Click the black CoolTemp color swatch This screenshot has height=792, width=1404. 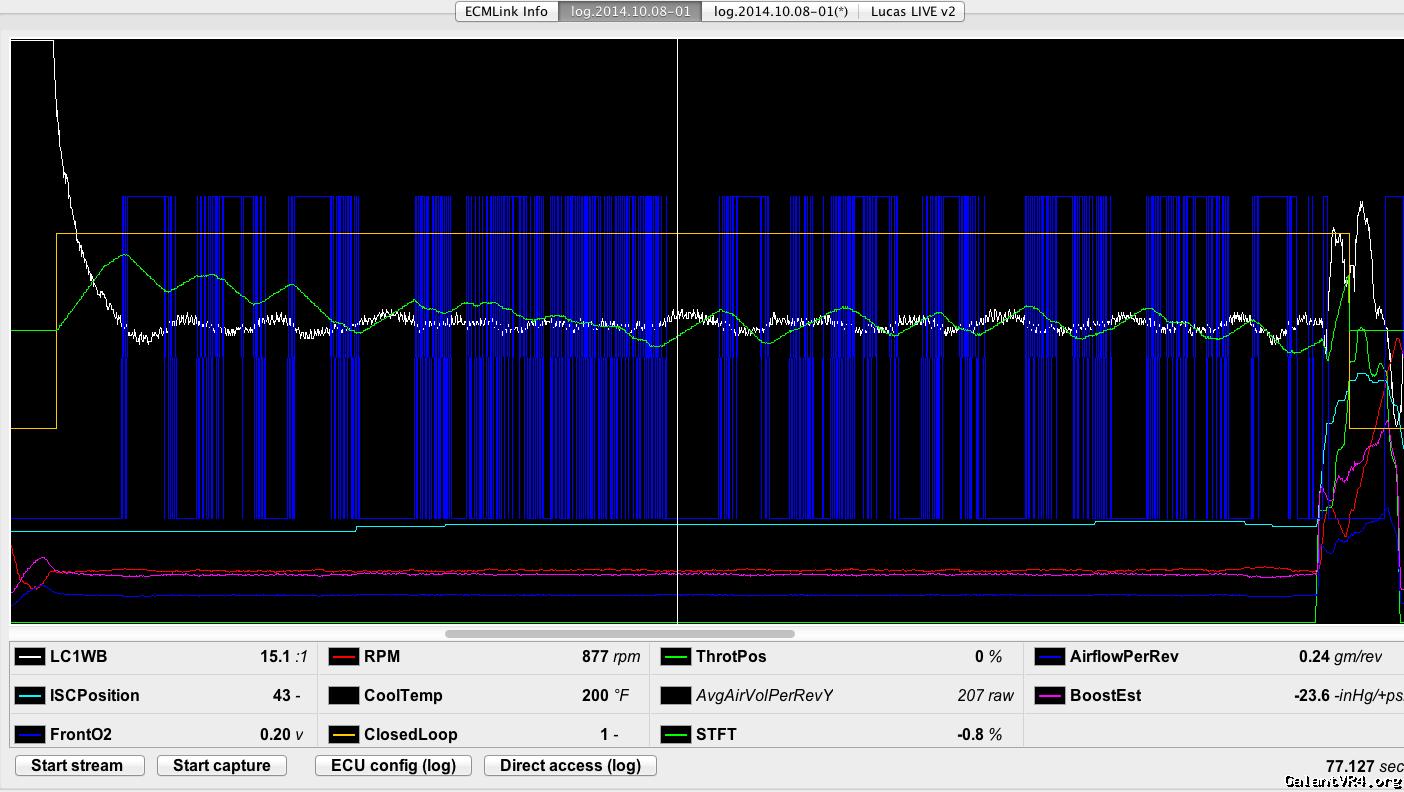(344, 696)
